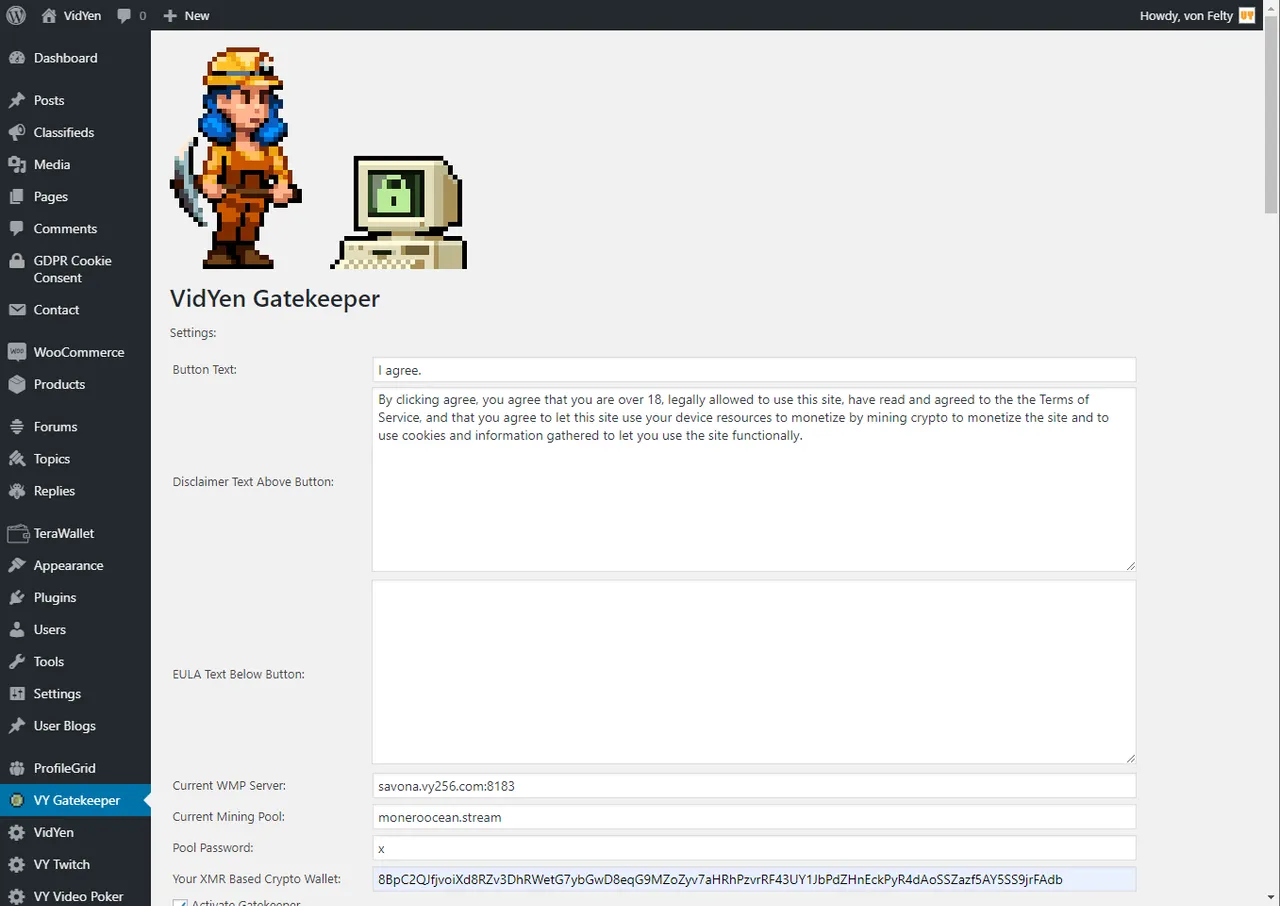Open the VY Gatekeeper menu item
The image size is (1280, 906).
[75, 800]
